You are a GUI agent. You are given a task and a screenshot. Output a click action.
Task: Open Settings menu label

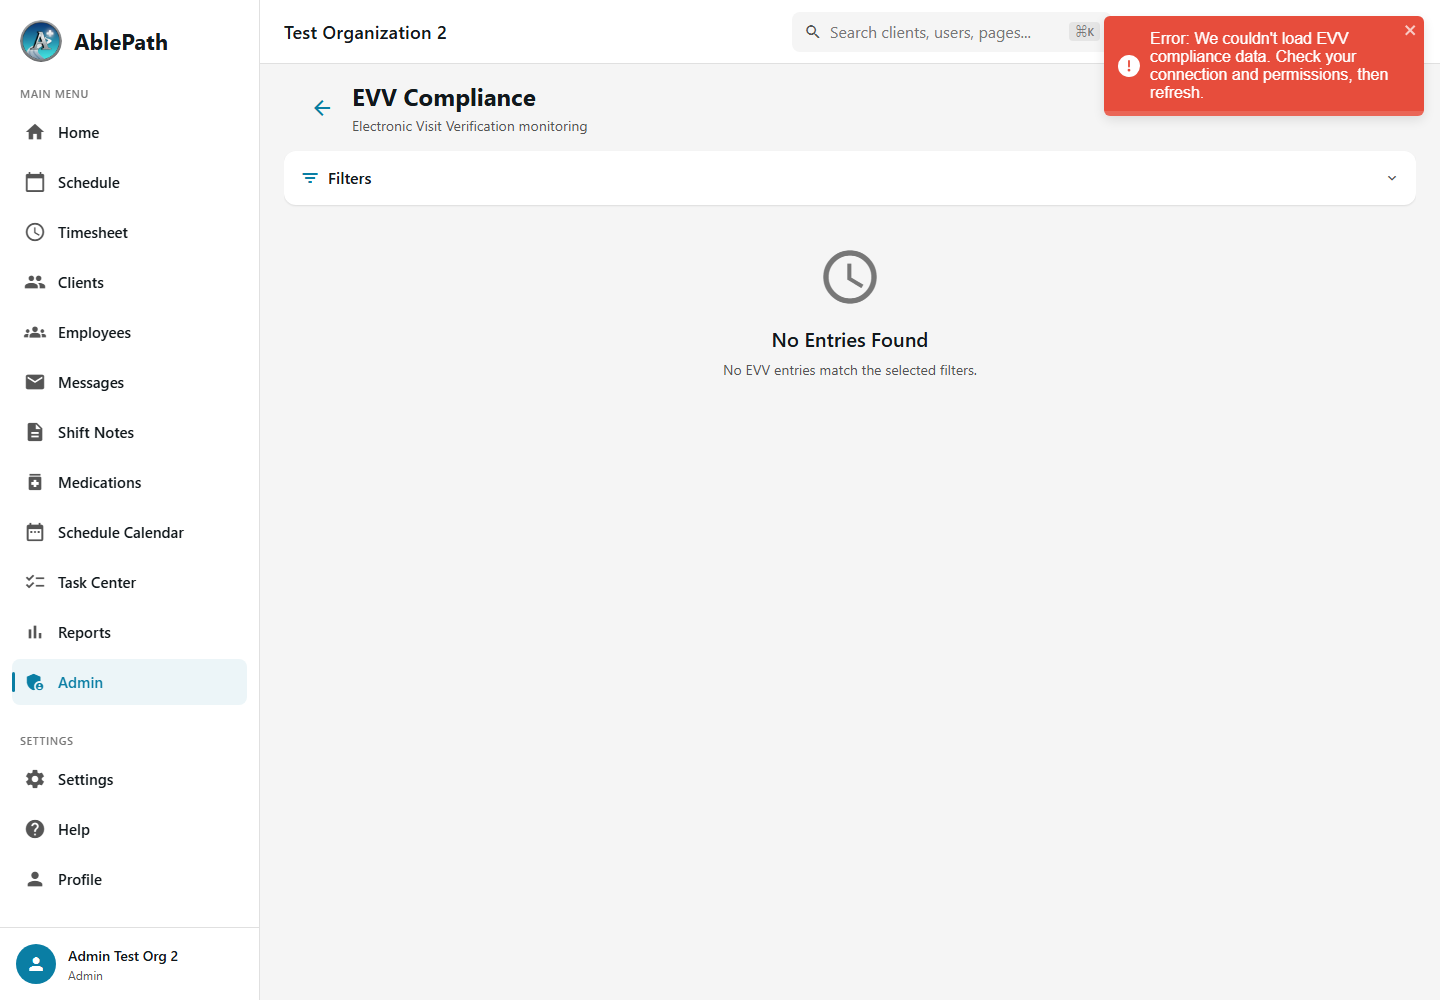pos(85,779)
